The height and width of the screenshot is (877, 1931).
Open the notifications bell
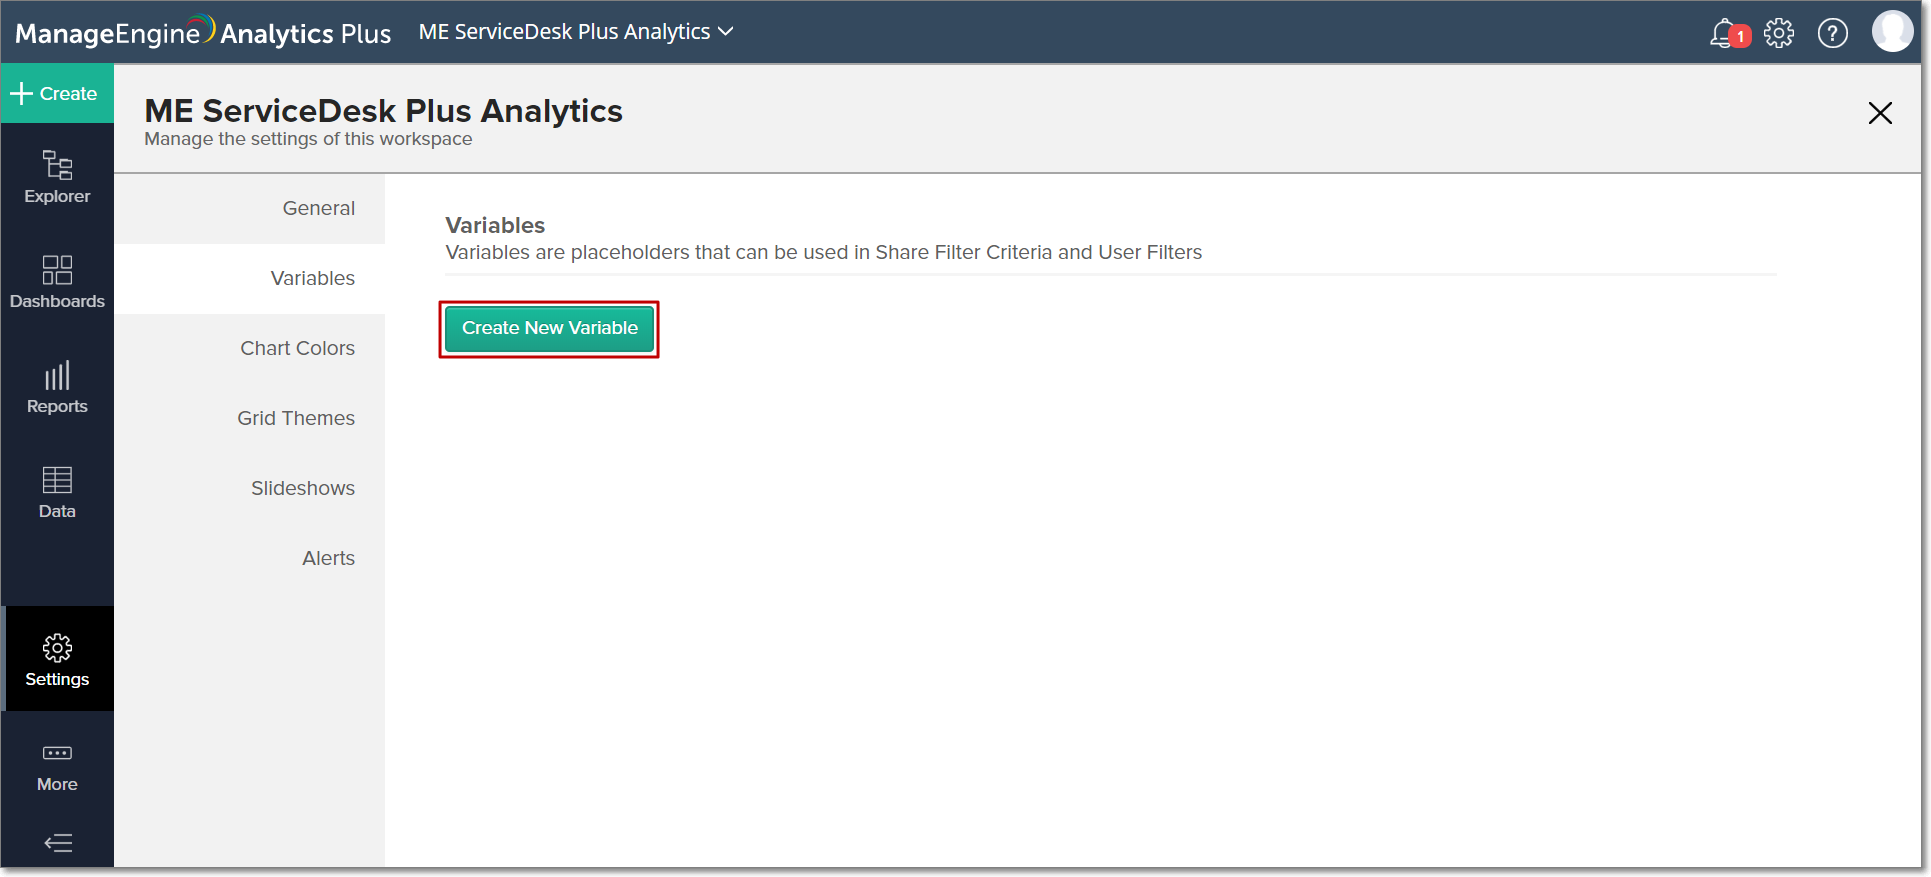1723,33
